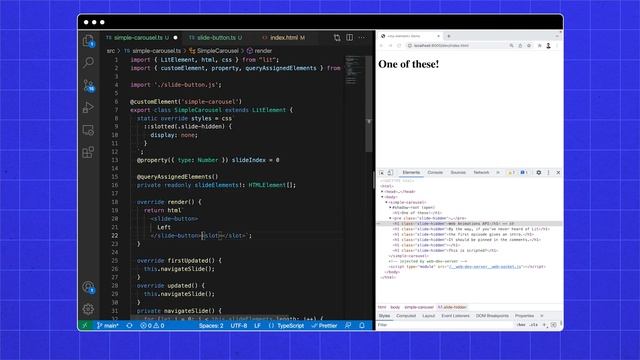
Task: Collapse the simple-carousel node in the DOM tree
Action: (387, 202)
